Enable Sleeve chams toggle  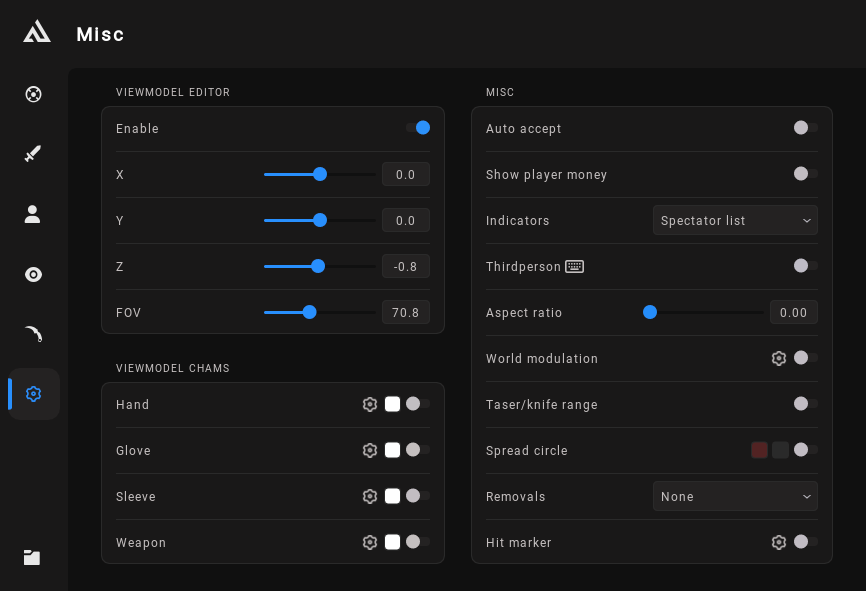pos(418,496)
